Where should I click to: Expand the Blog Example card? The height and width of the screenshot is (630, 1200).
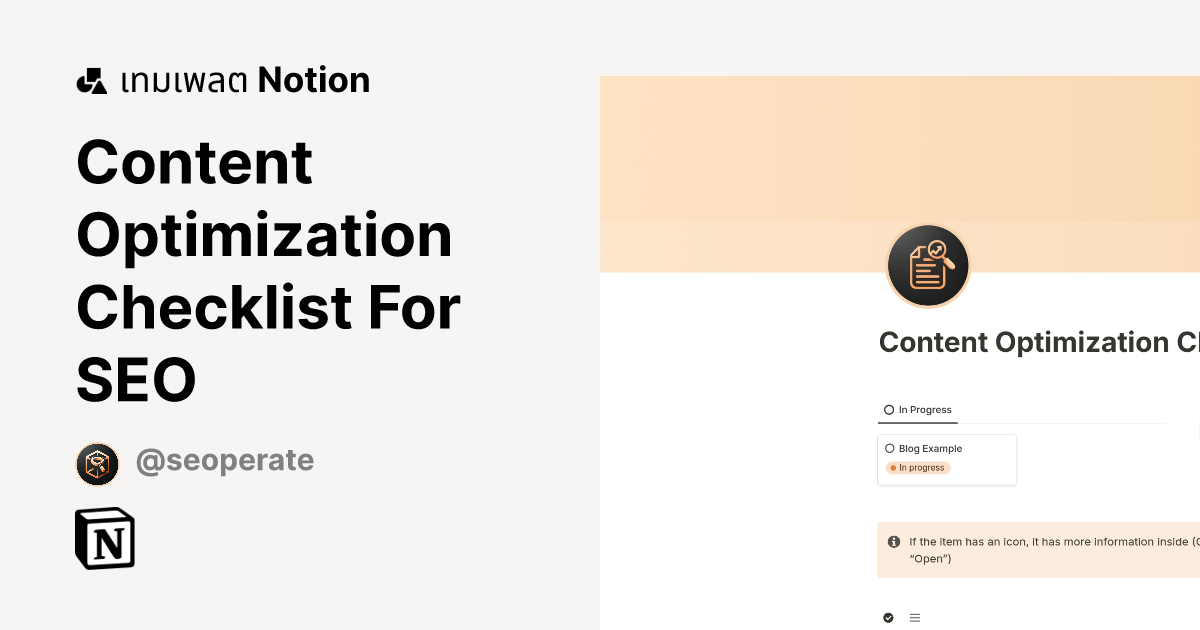pos(947,459)
